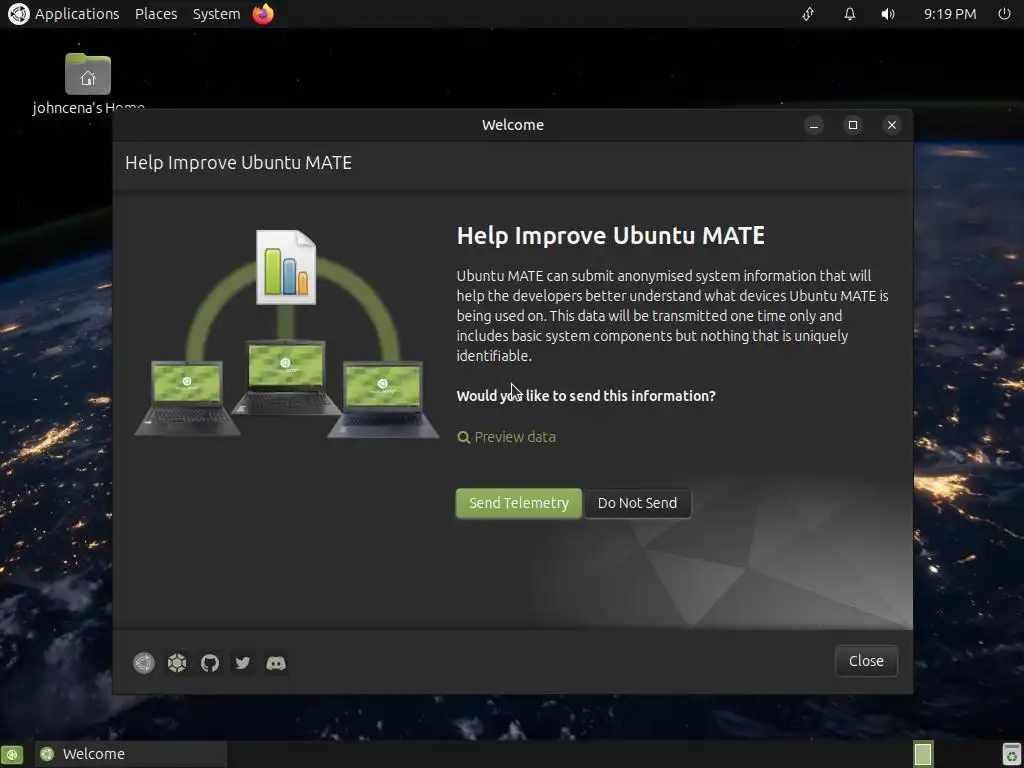Screen dimensions: 1024x768
Task: Open the Applications menu
Action: point(77,14)
